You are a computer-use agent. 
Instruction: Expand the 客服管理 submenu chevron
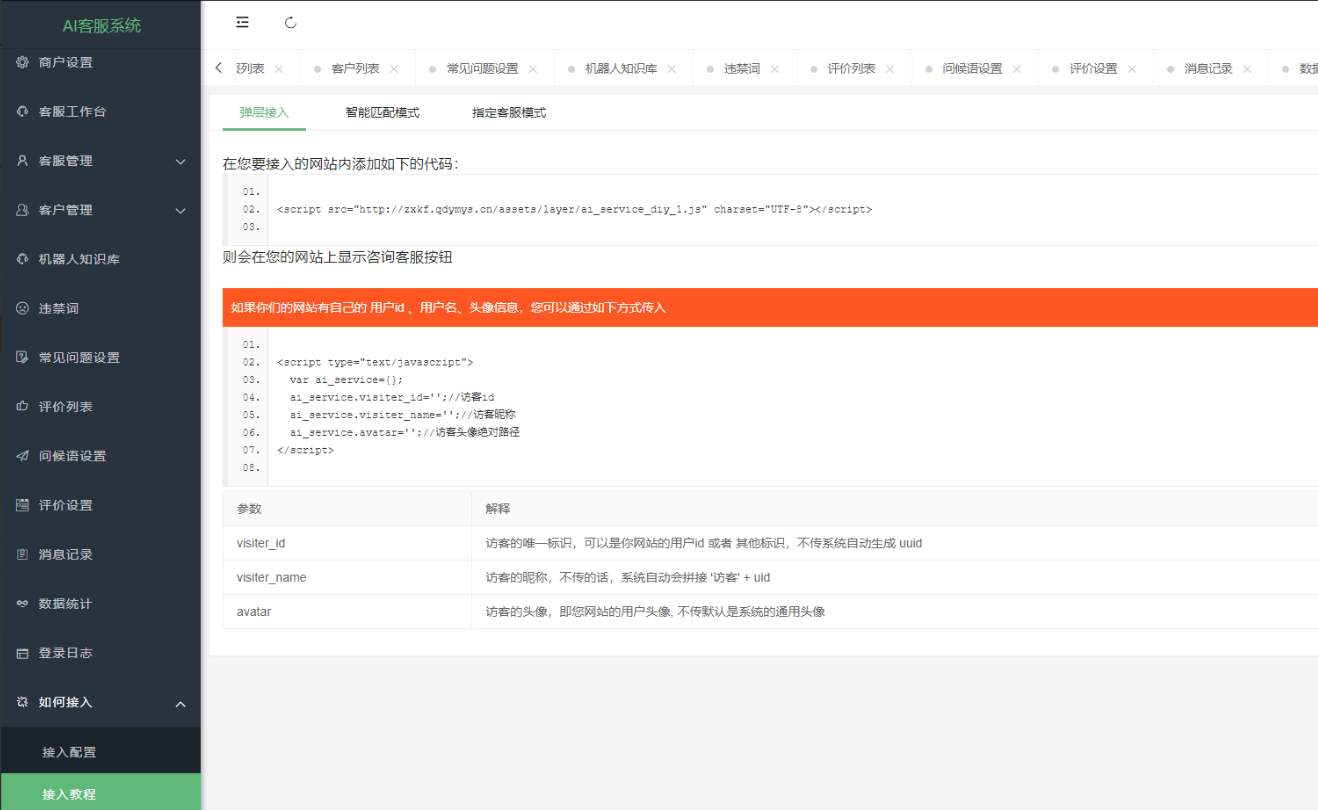[181, 161]
